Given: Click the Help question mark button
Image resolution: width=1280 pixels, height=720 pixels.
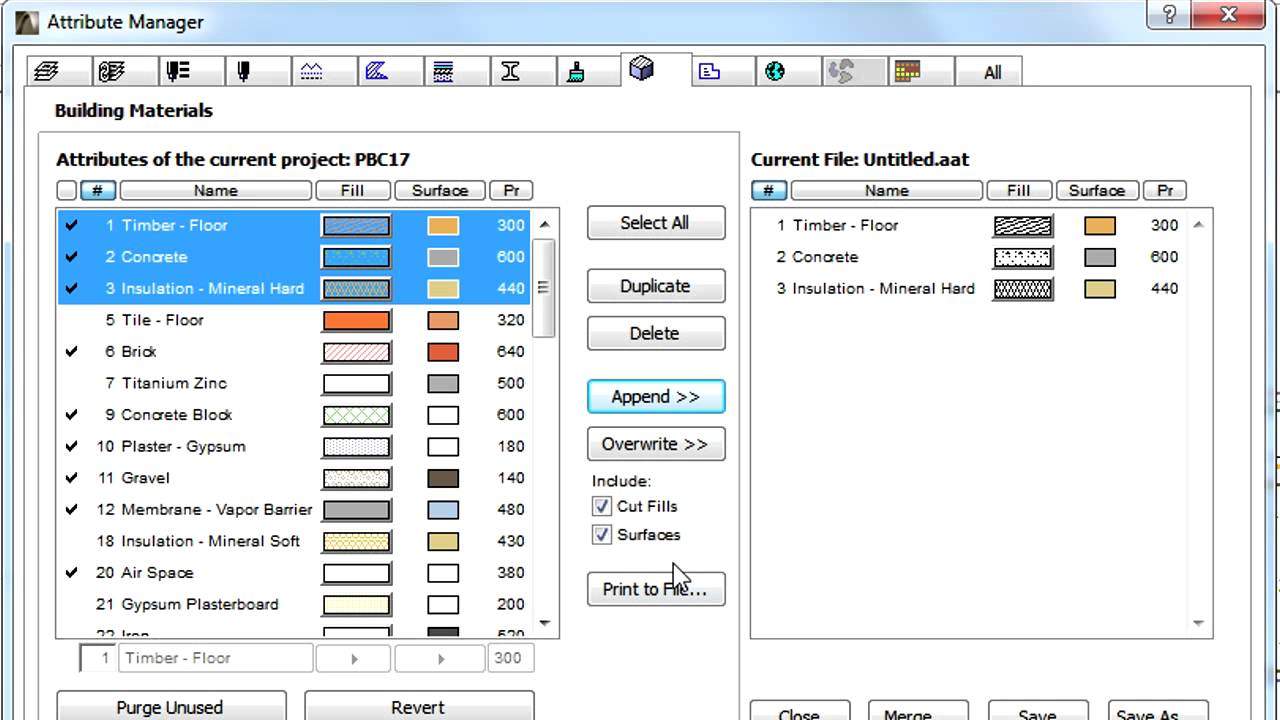Looking at the screenshot, I should coord(1171,14).
